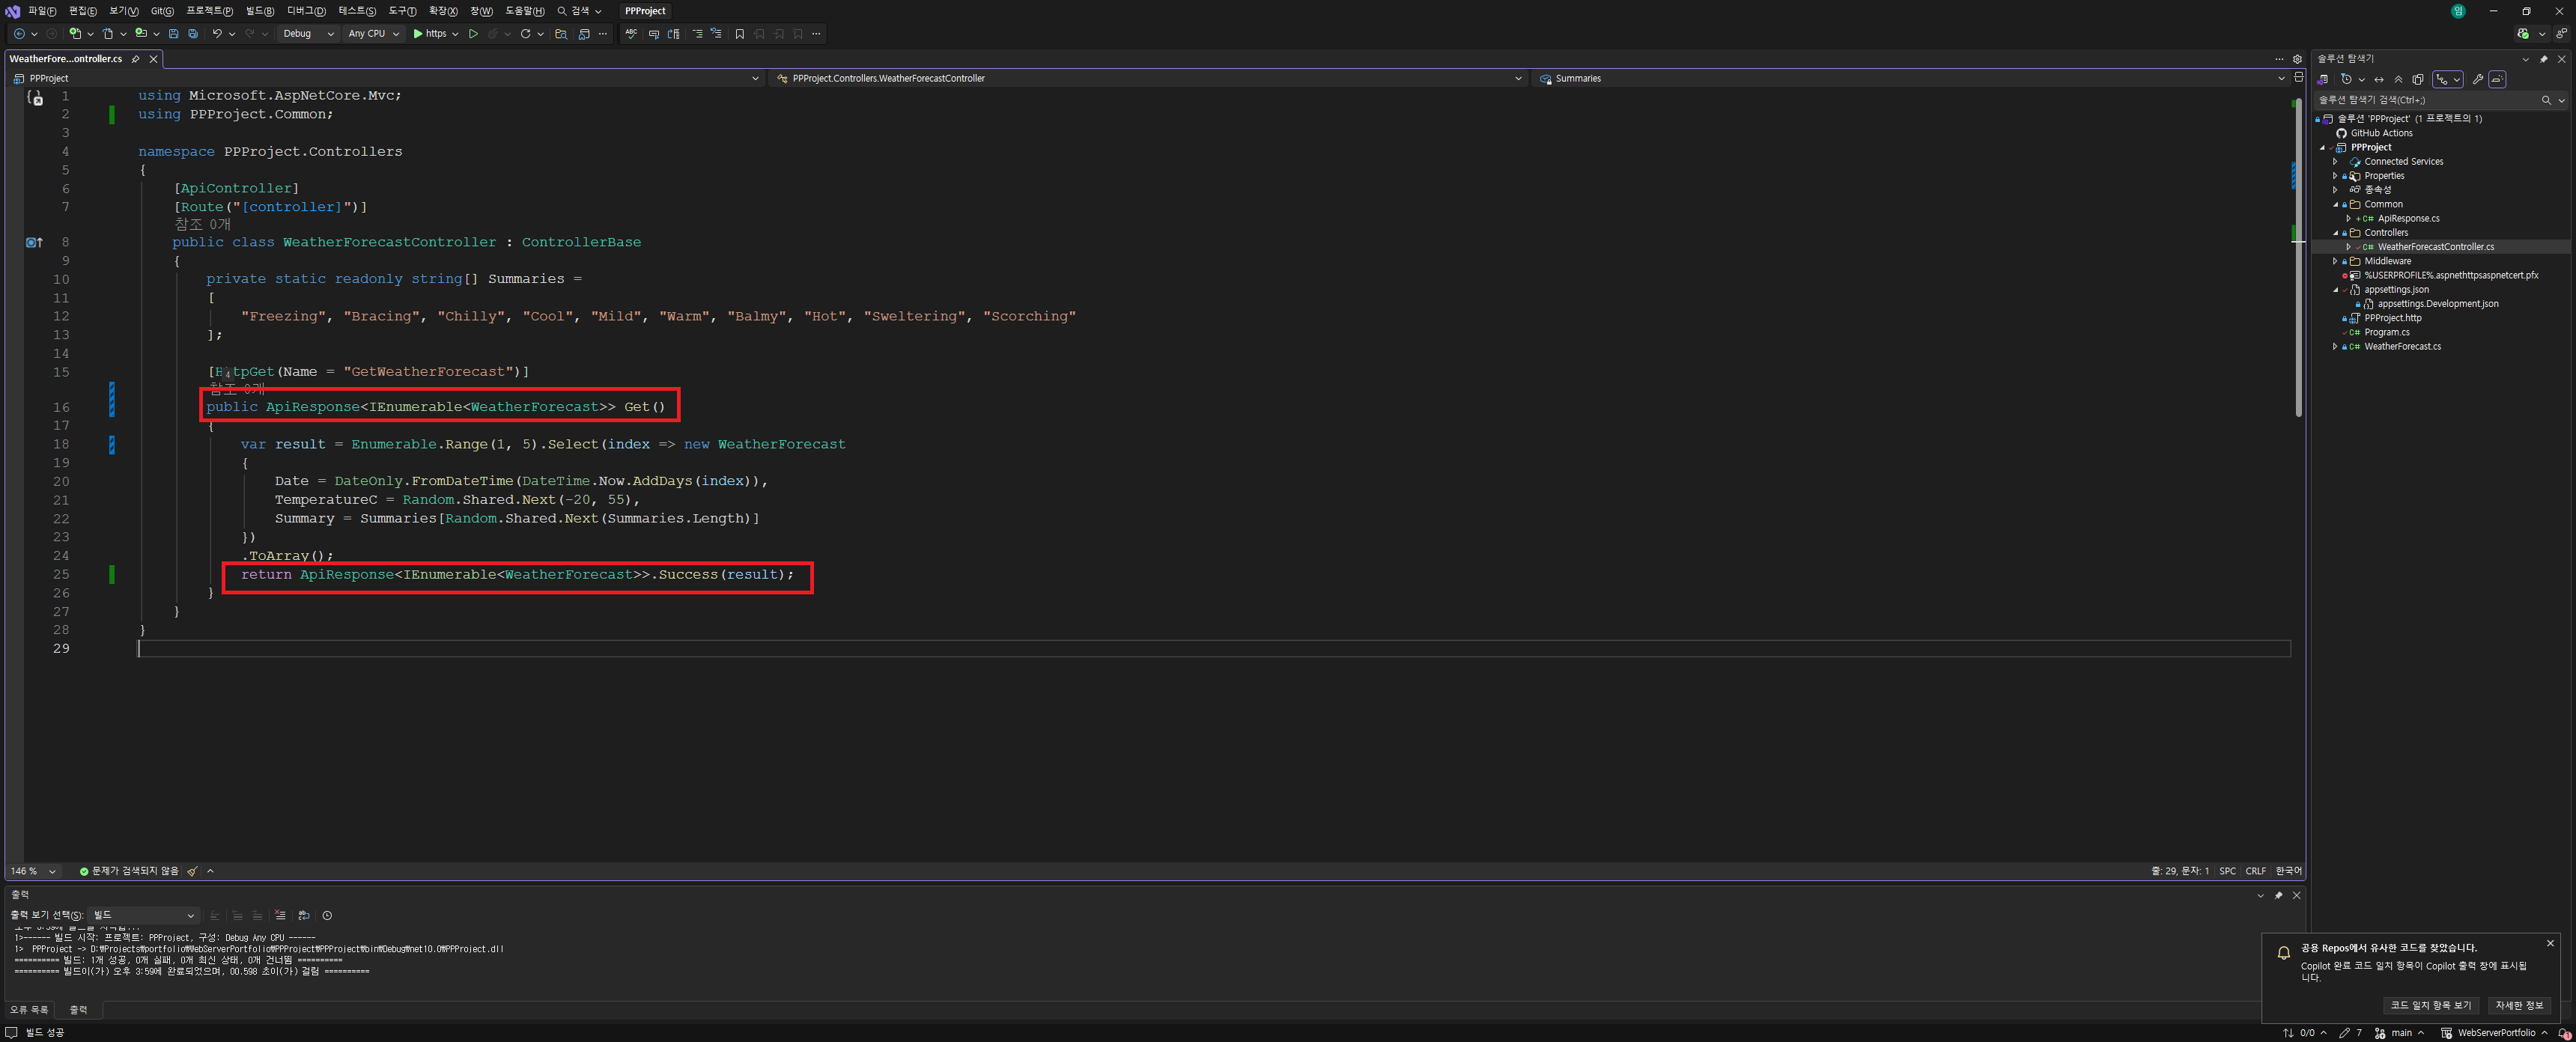Expand the Middleware folder node

2335,261
